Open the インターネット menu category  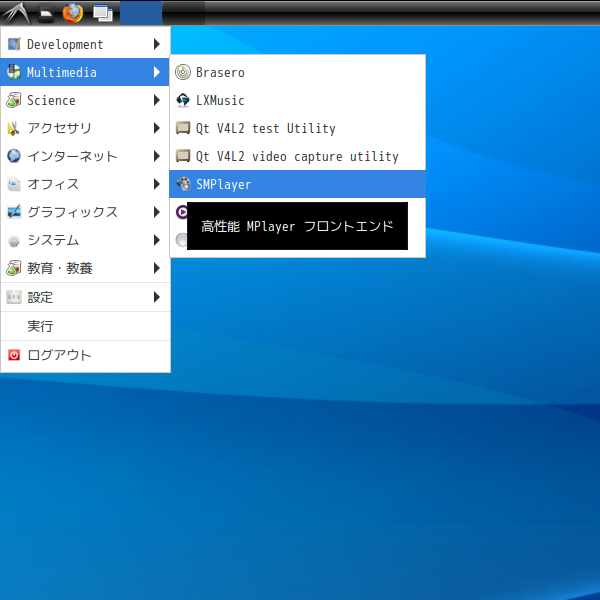click(x=85, y=156)
